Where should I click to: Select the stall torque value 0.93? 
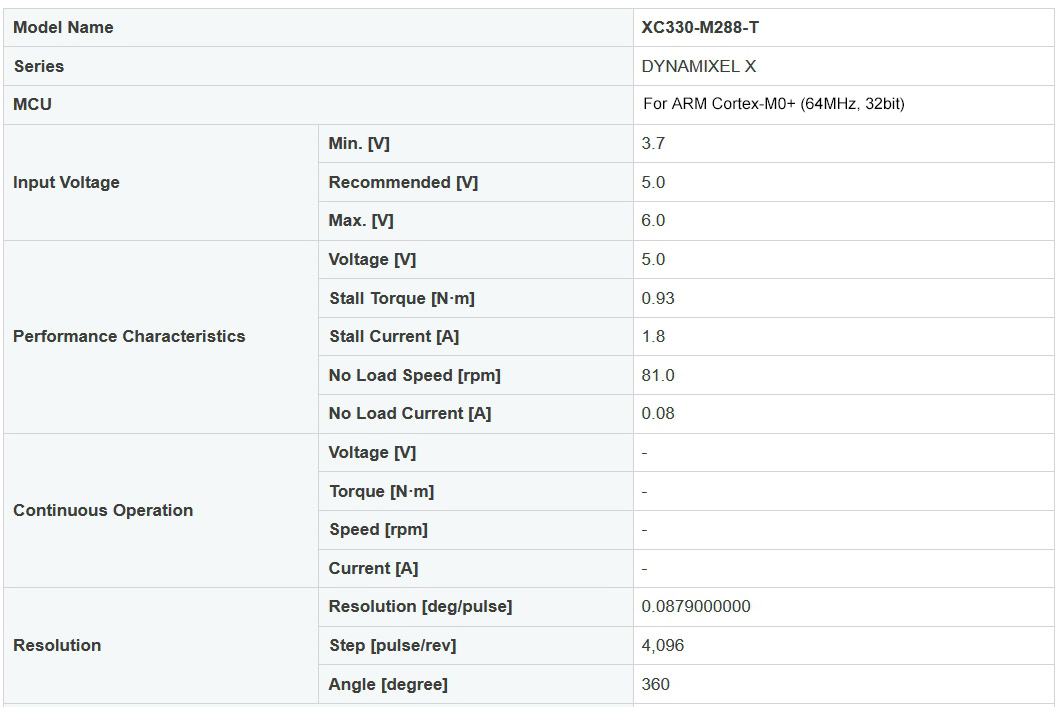(658, 298)
